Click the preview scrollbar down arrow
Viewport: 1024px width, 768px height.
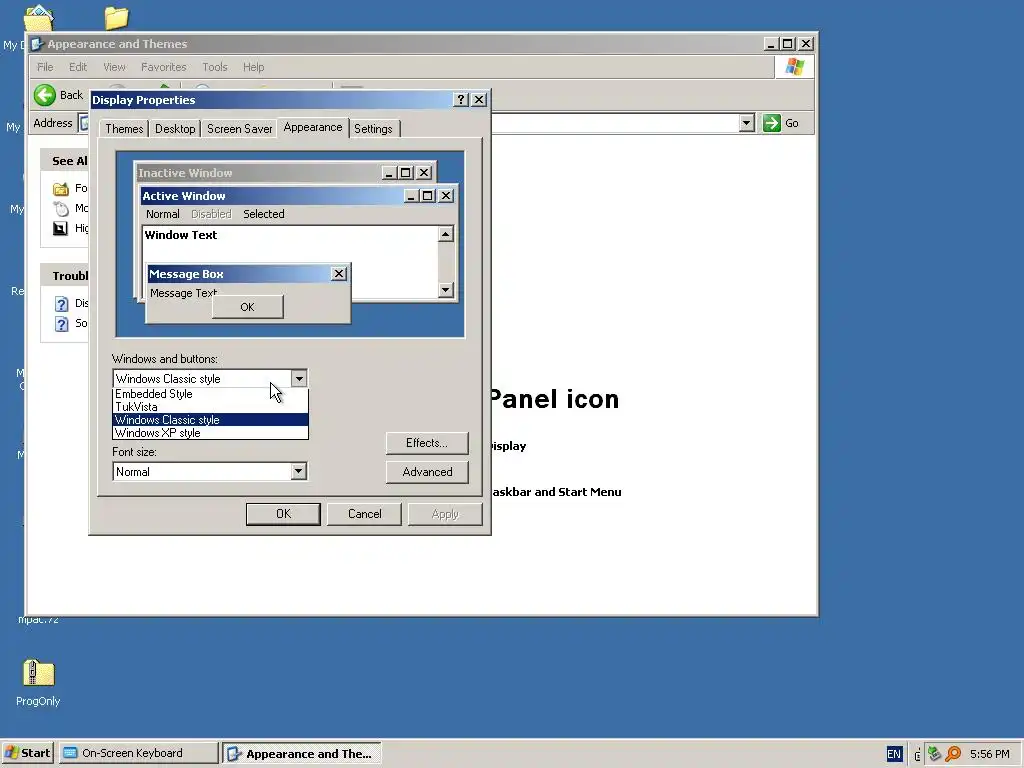445,289
